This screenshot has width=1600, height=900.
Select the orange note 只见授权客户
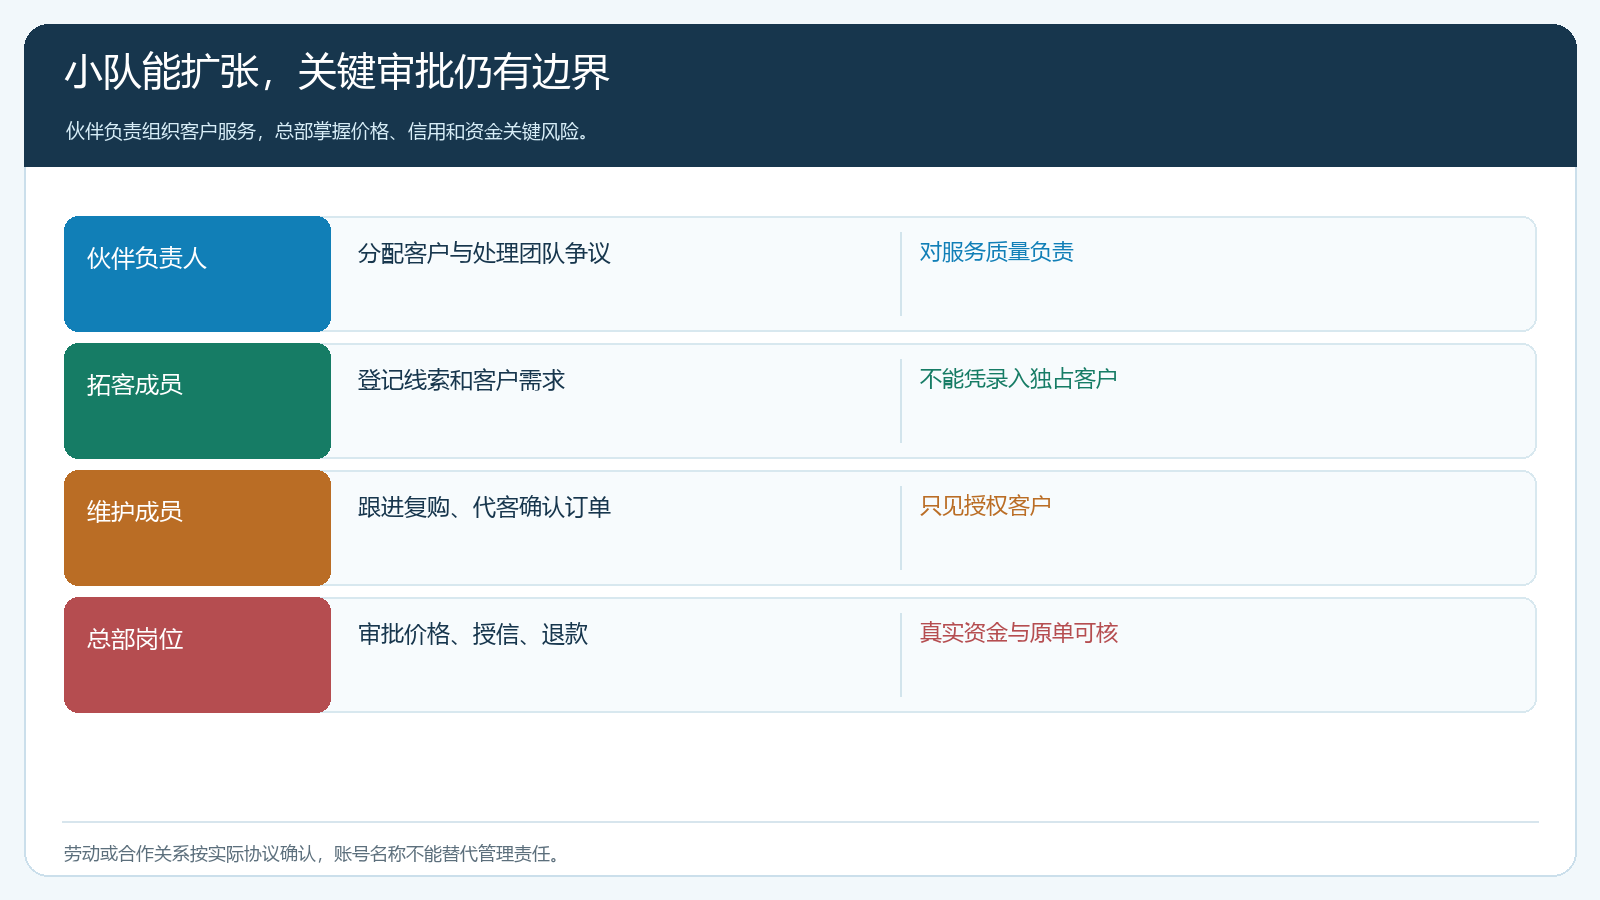985,506
